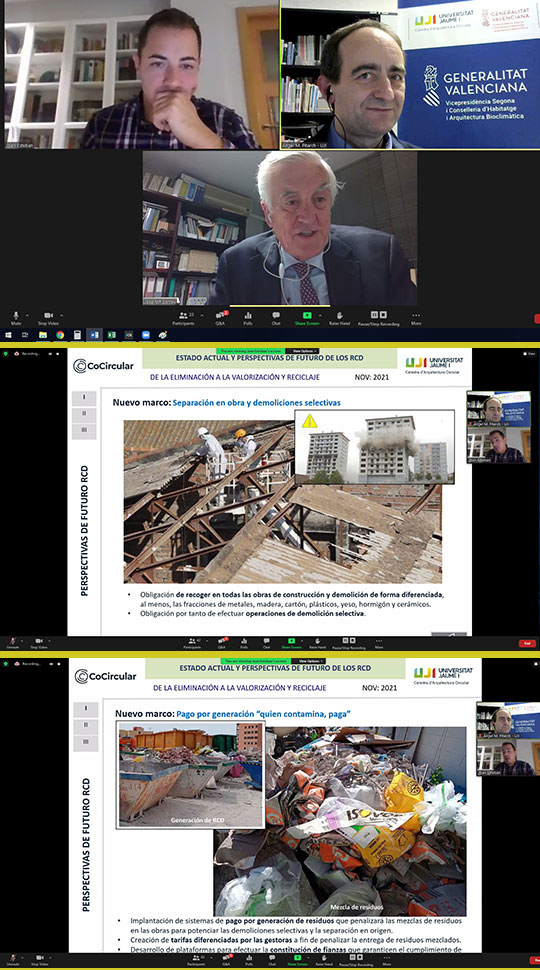Select Angel M. Pitarch's video tile in the top window

tap(410, 74)
